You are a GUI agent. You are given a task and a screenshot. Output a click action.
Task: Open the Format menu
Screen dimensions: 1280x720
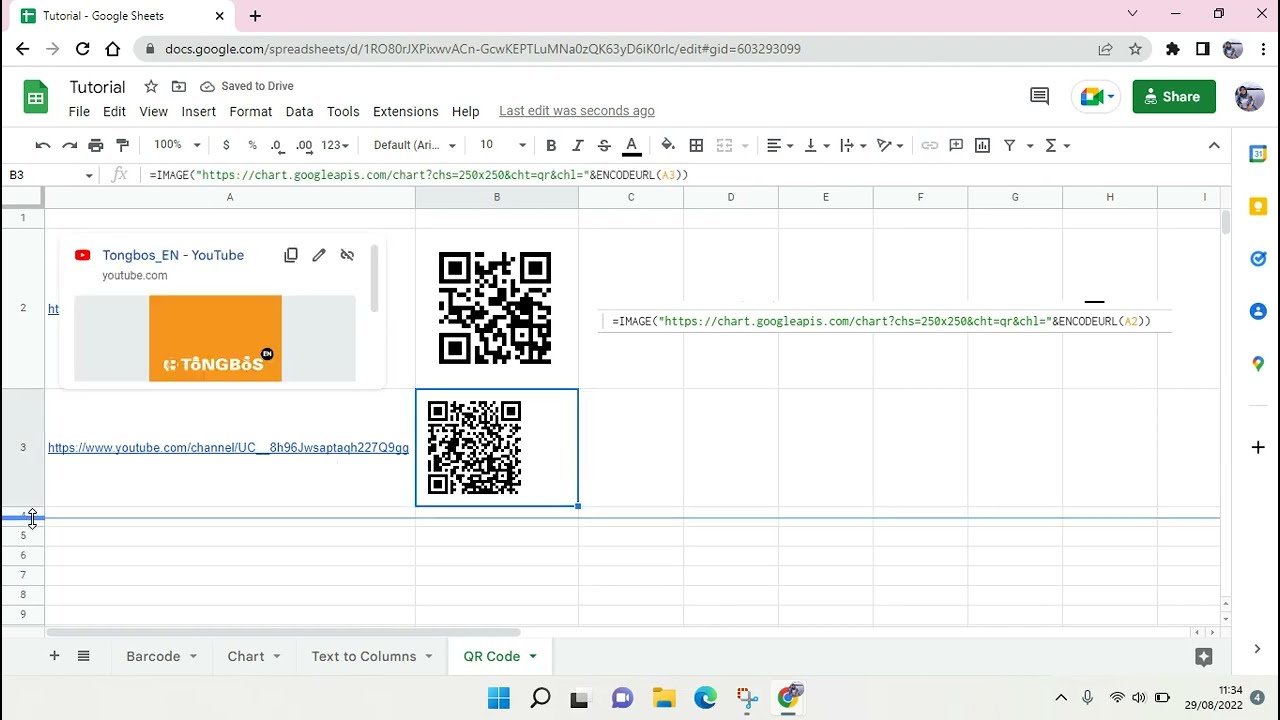pos(250,111)
